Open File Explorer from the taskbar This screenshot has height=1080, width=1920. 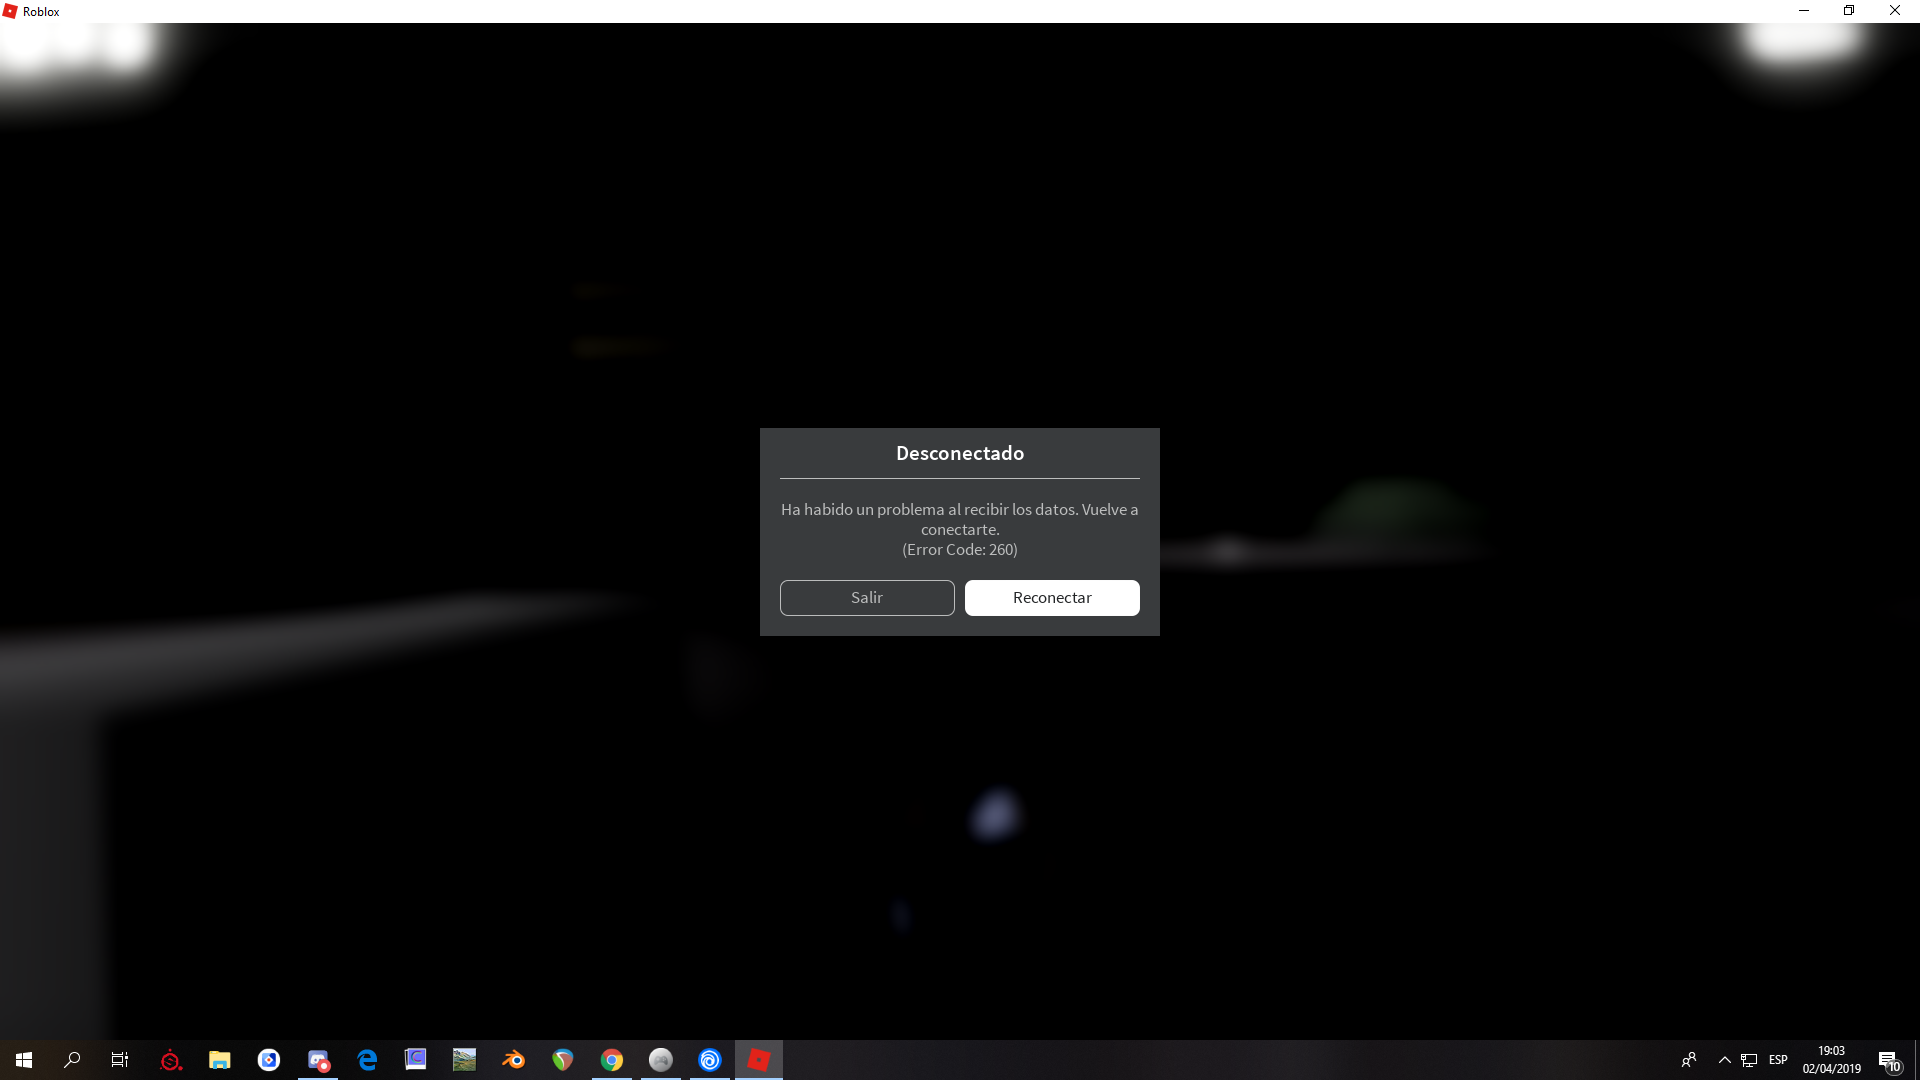219,1059
